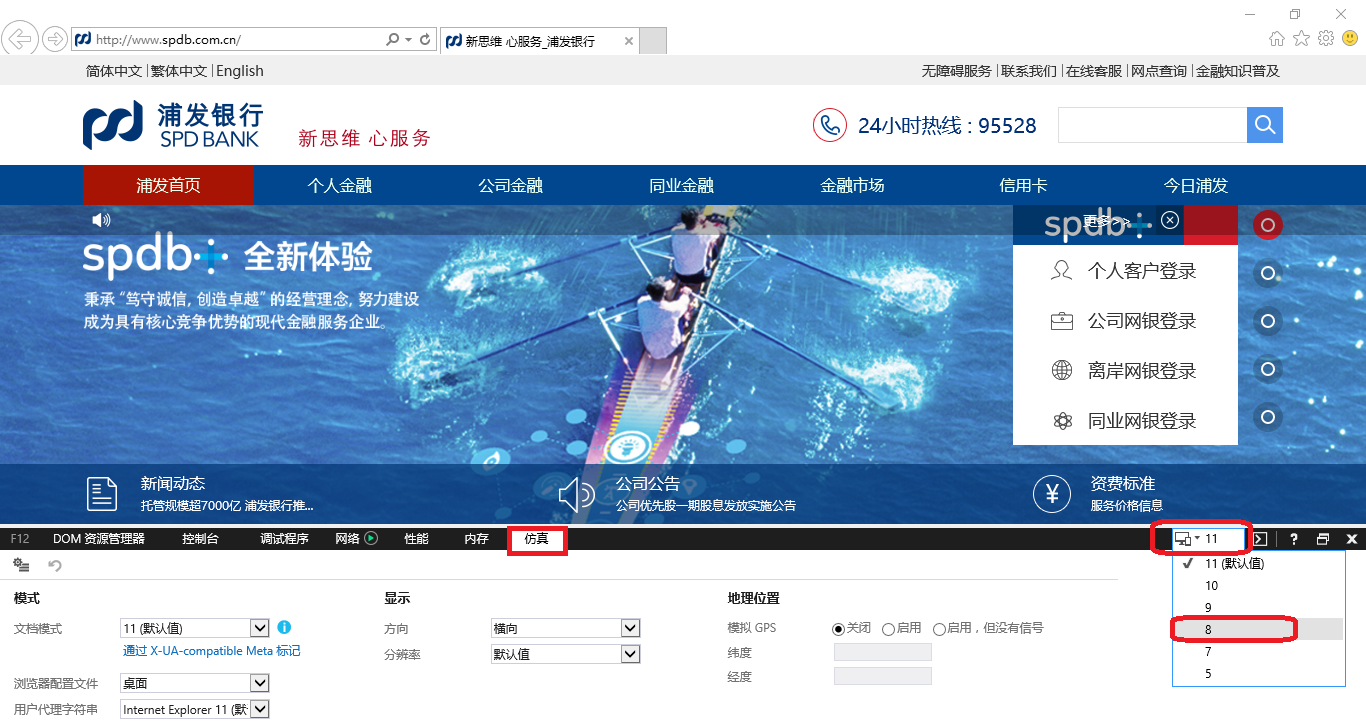Click the 新闻动态 document icon

click(102, 494)
